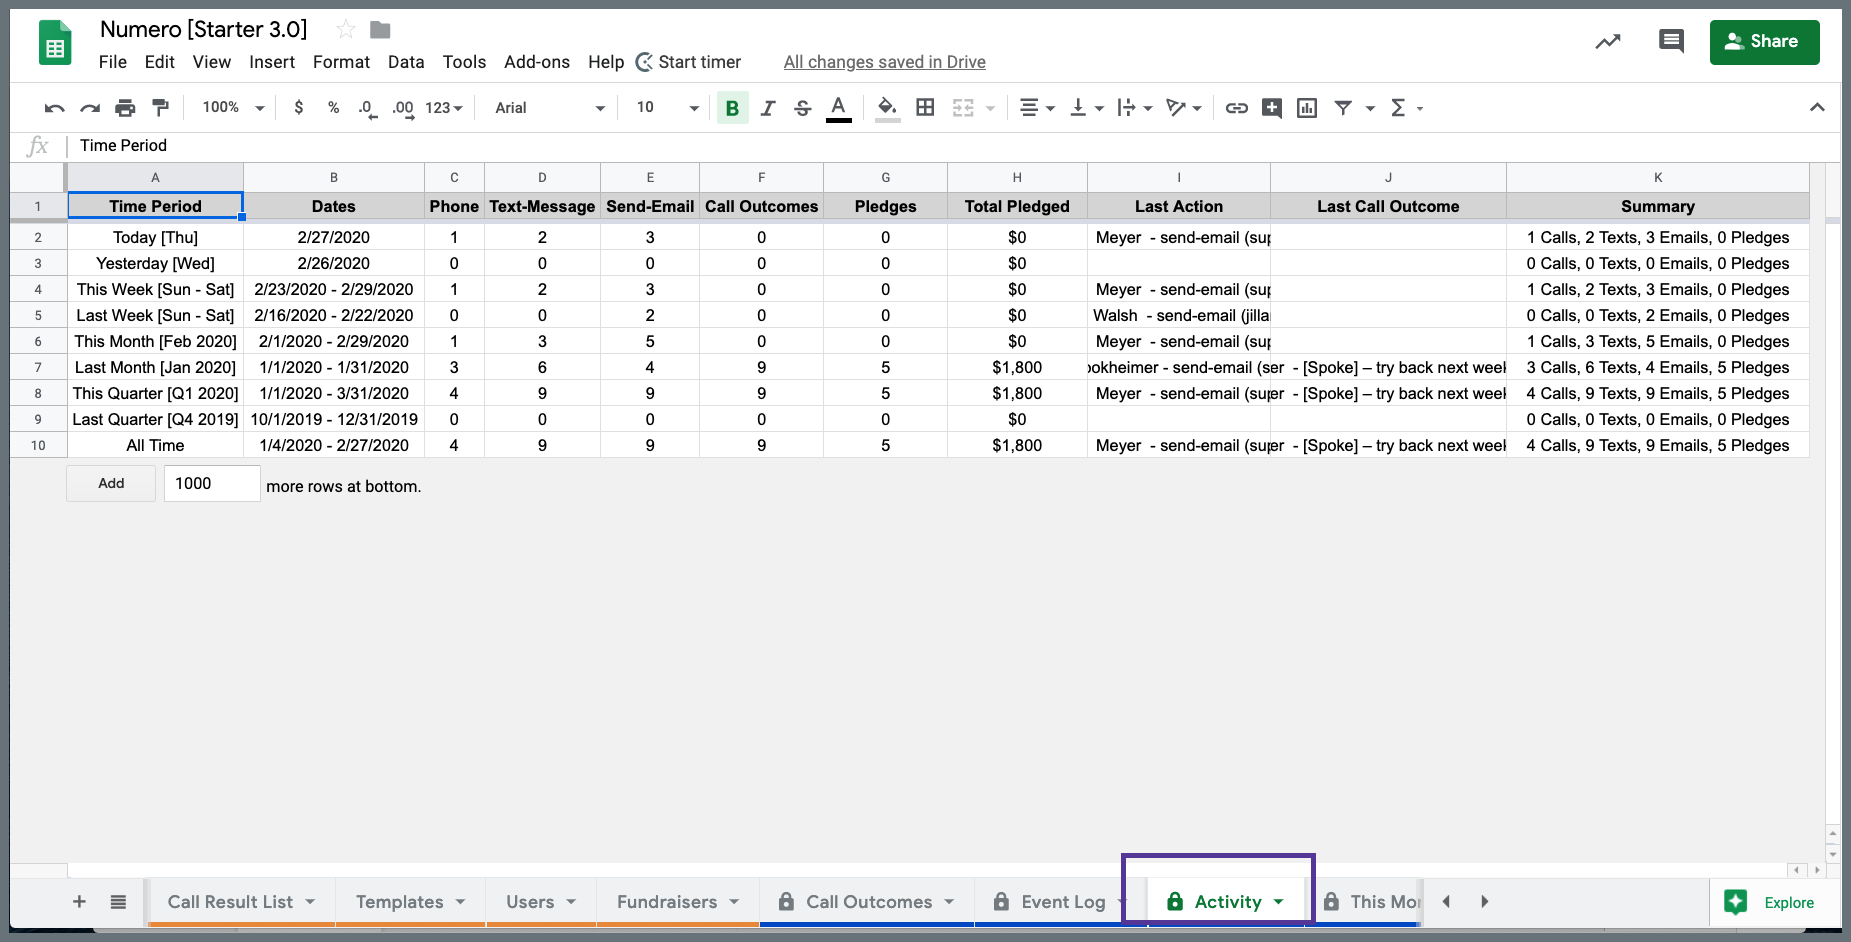Toggle strikethrough formatting
Image resolution: width=1851 pixels, height=942 pixels.
(802, 108)
